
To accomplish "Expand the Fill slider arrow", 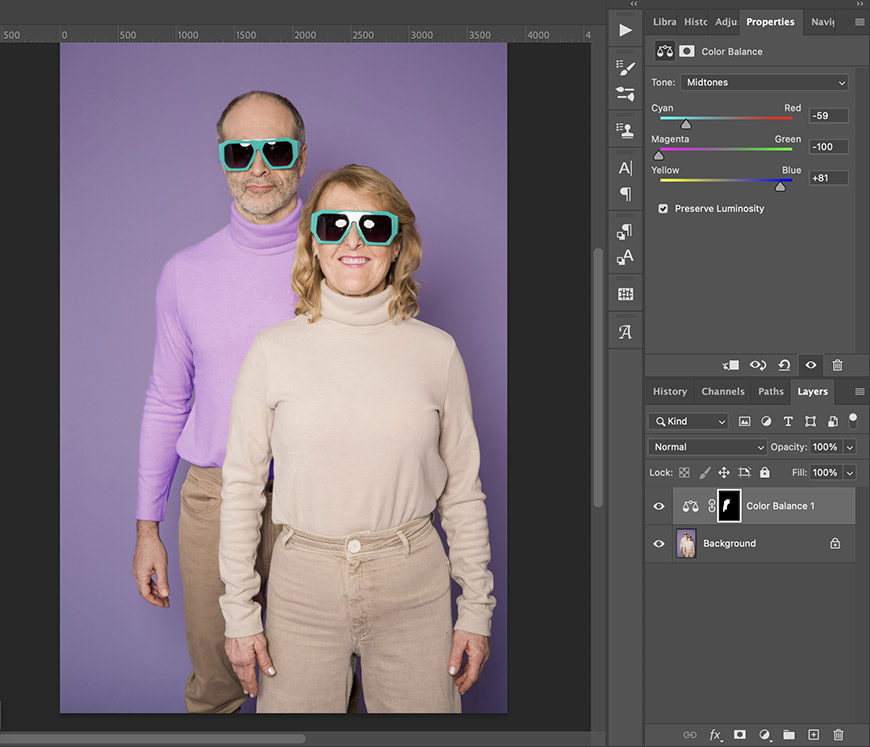I will coord(849,473).
